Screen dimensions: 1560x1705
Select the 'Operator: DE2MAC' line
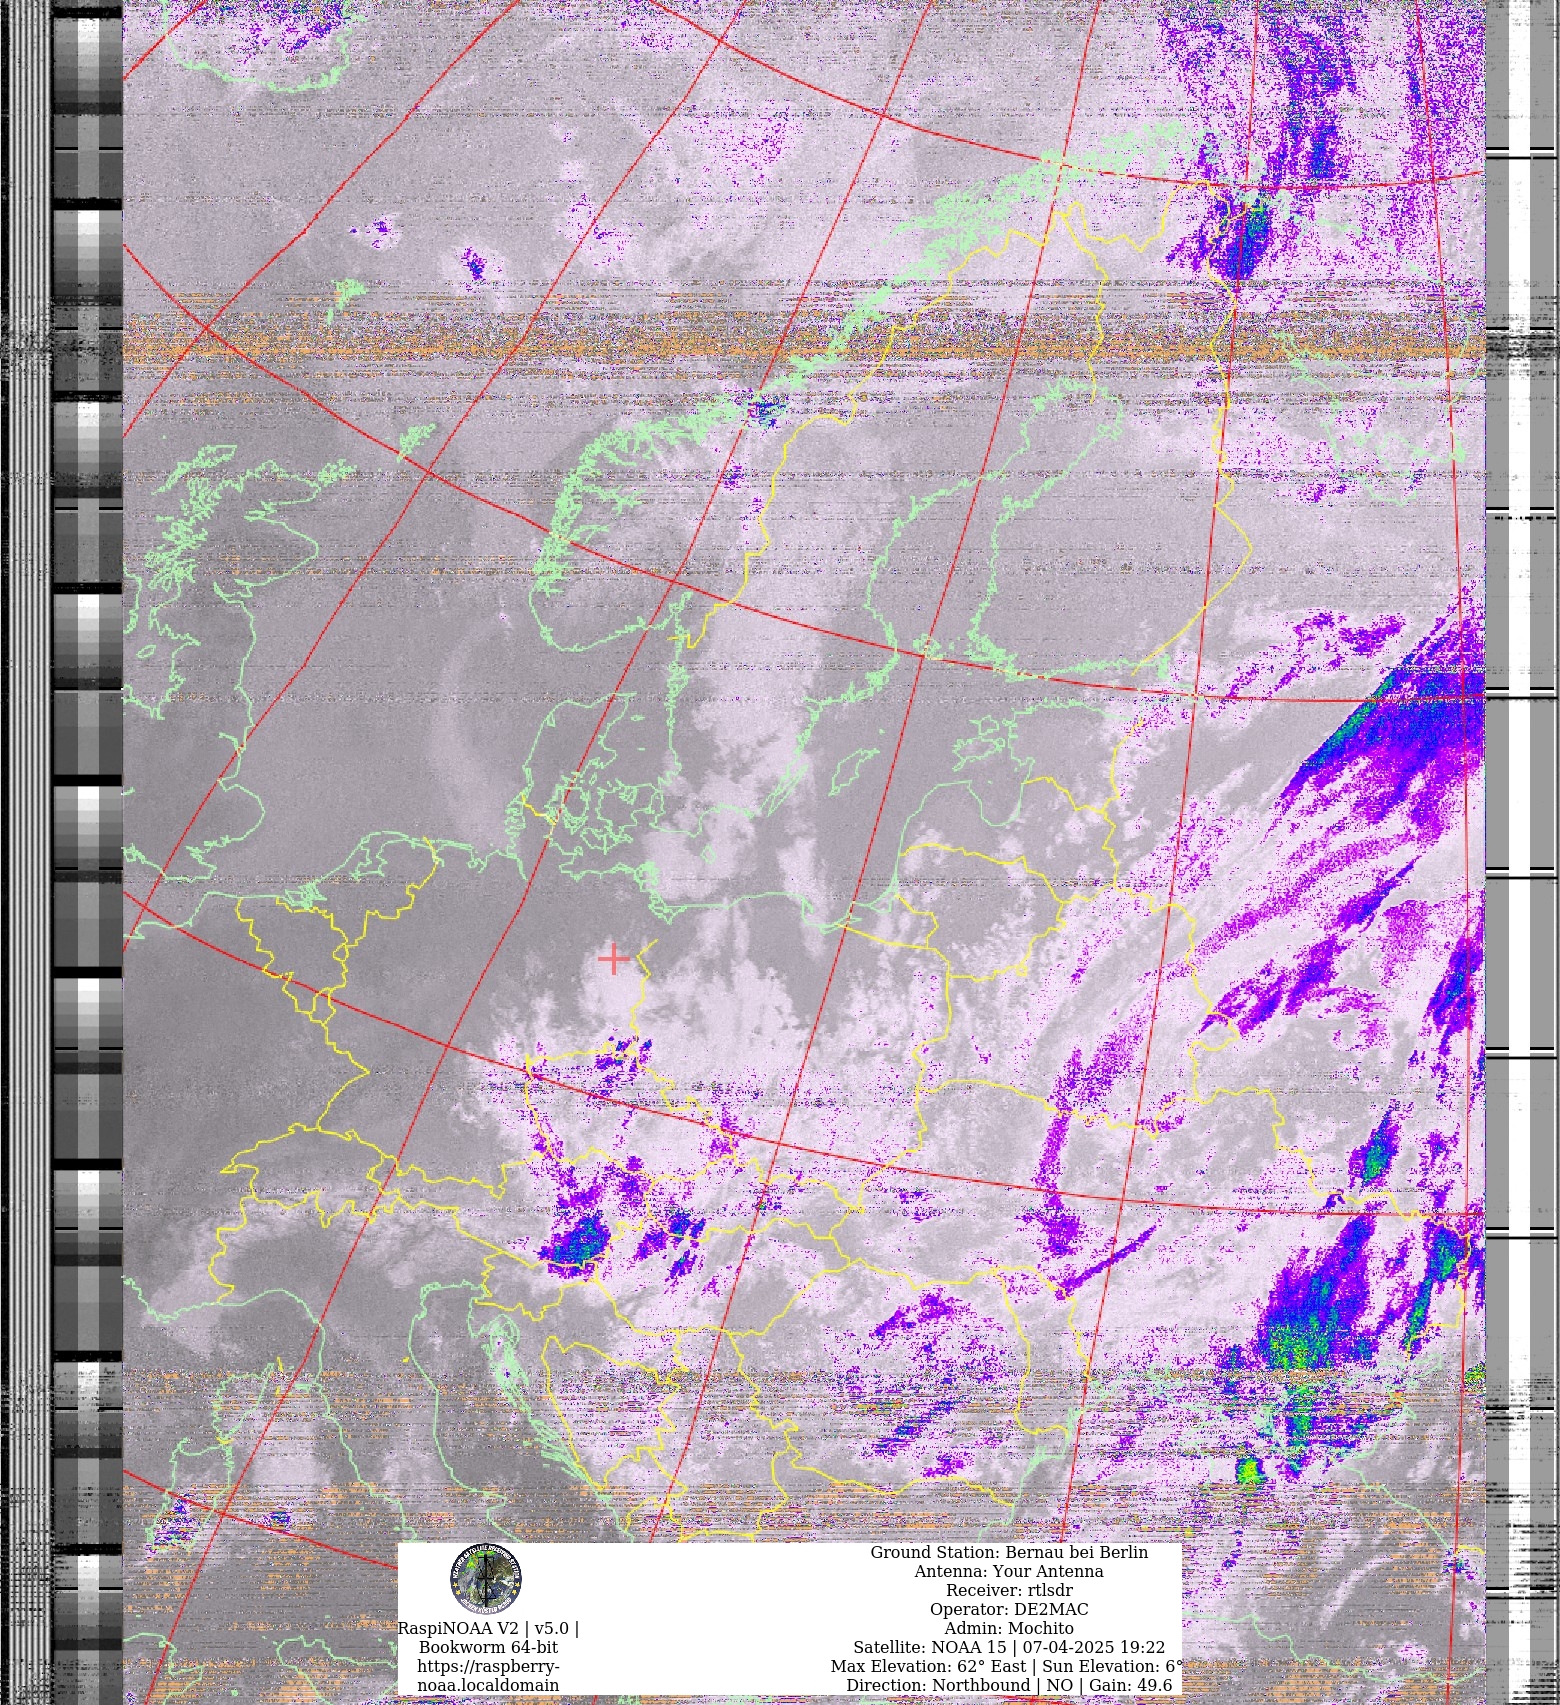point(1009,1609)
